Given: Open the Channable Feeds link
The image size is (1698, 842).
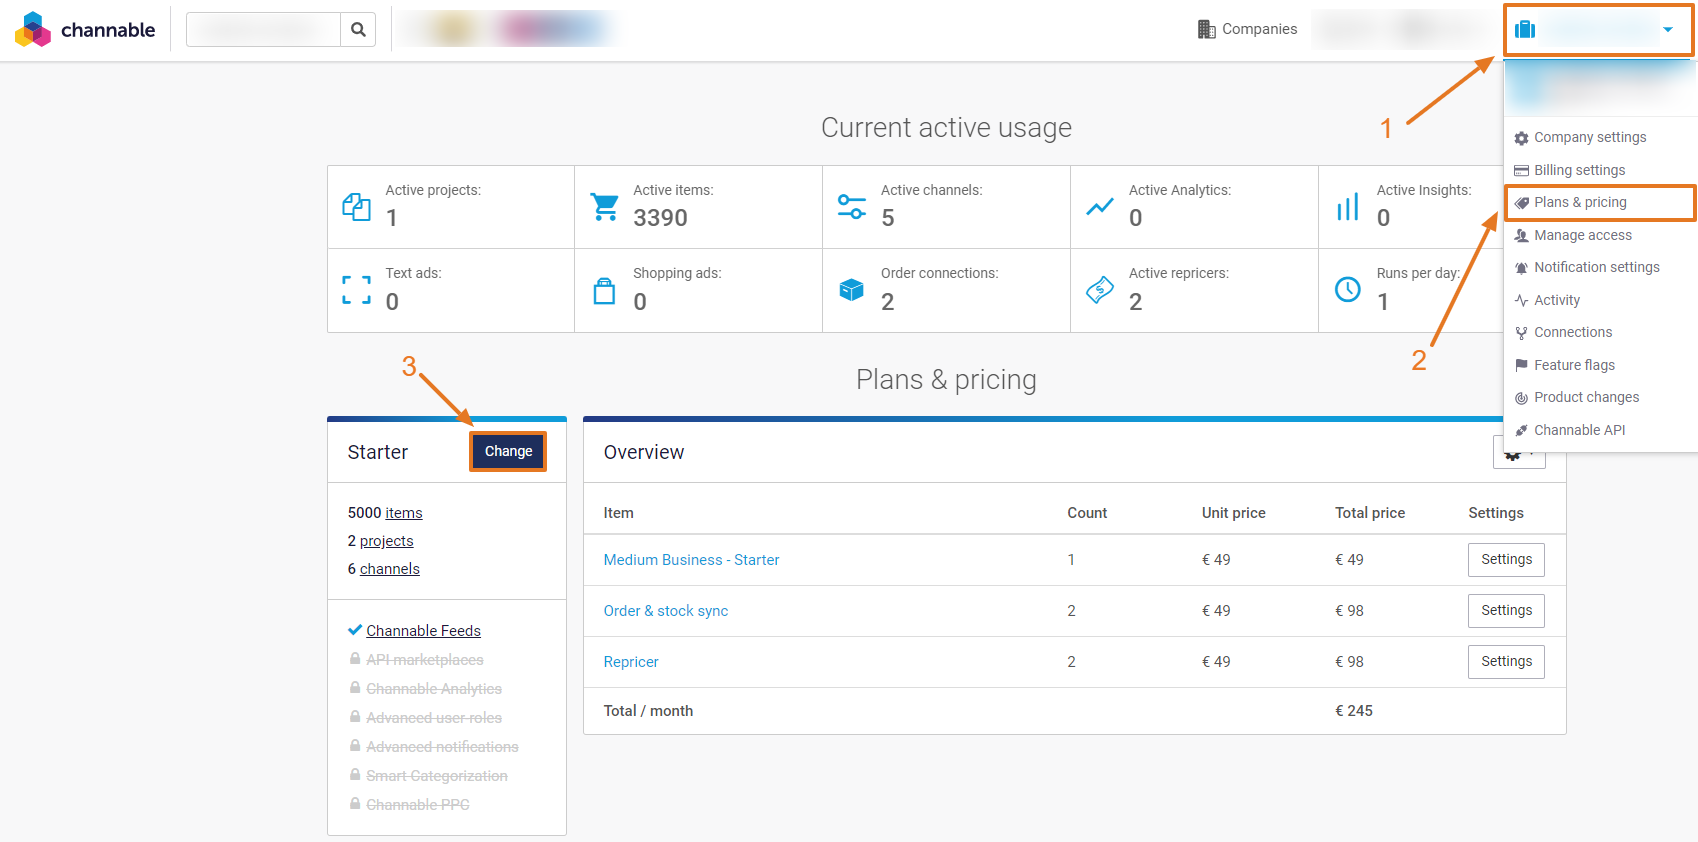Looking at the screenshot, I should click(423, 631).
